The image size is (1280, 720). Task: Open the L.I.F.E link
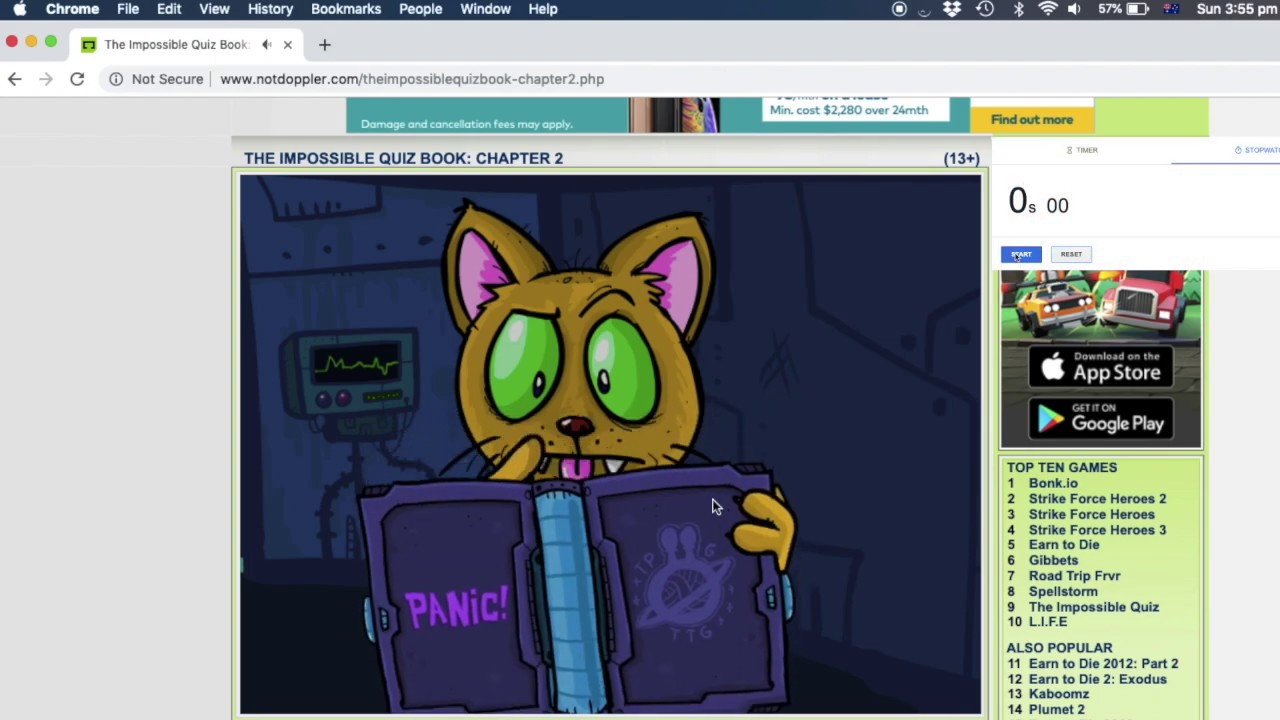pyautogui.click(x=1048, y=622)
